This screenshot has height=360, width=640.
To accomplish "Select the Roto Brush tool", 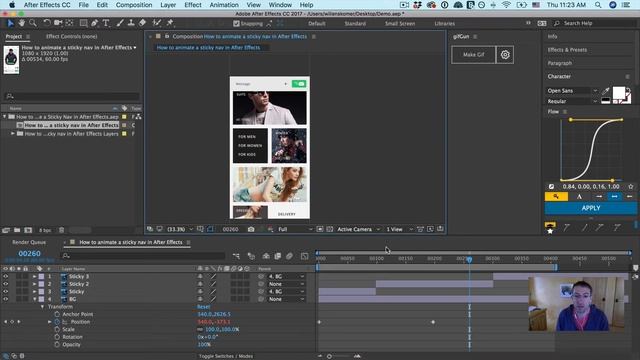I will (x=157, y=23).
